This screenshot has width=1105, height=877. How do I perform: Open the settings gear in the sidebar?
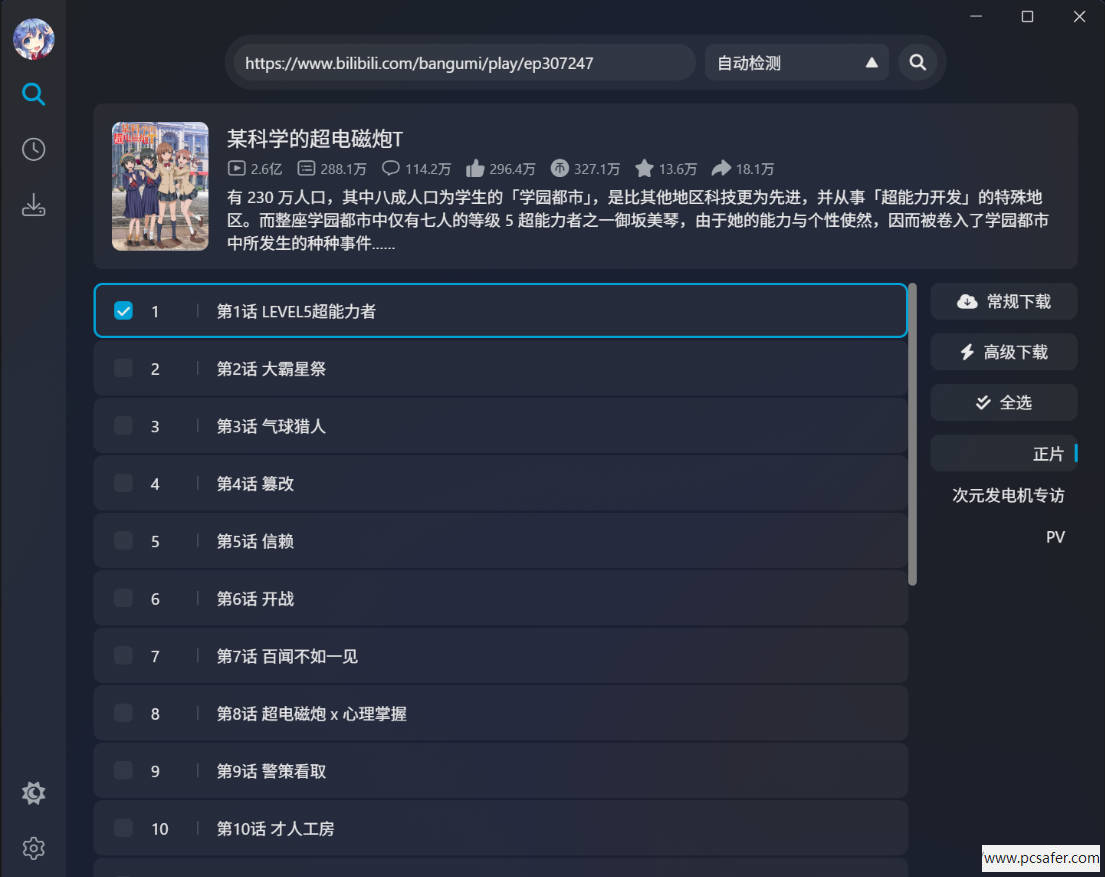pyautogui.click(x=33, y=848)
